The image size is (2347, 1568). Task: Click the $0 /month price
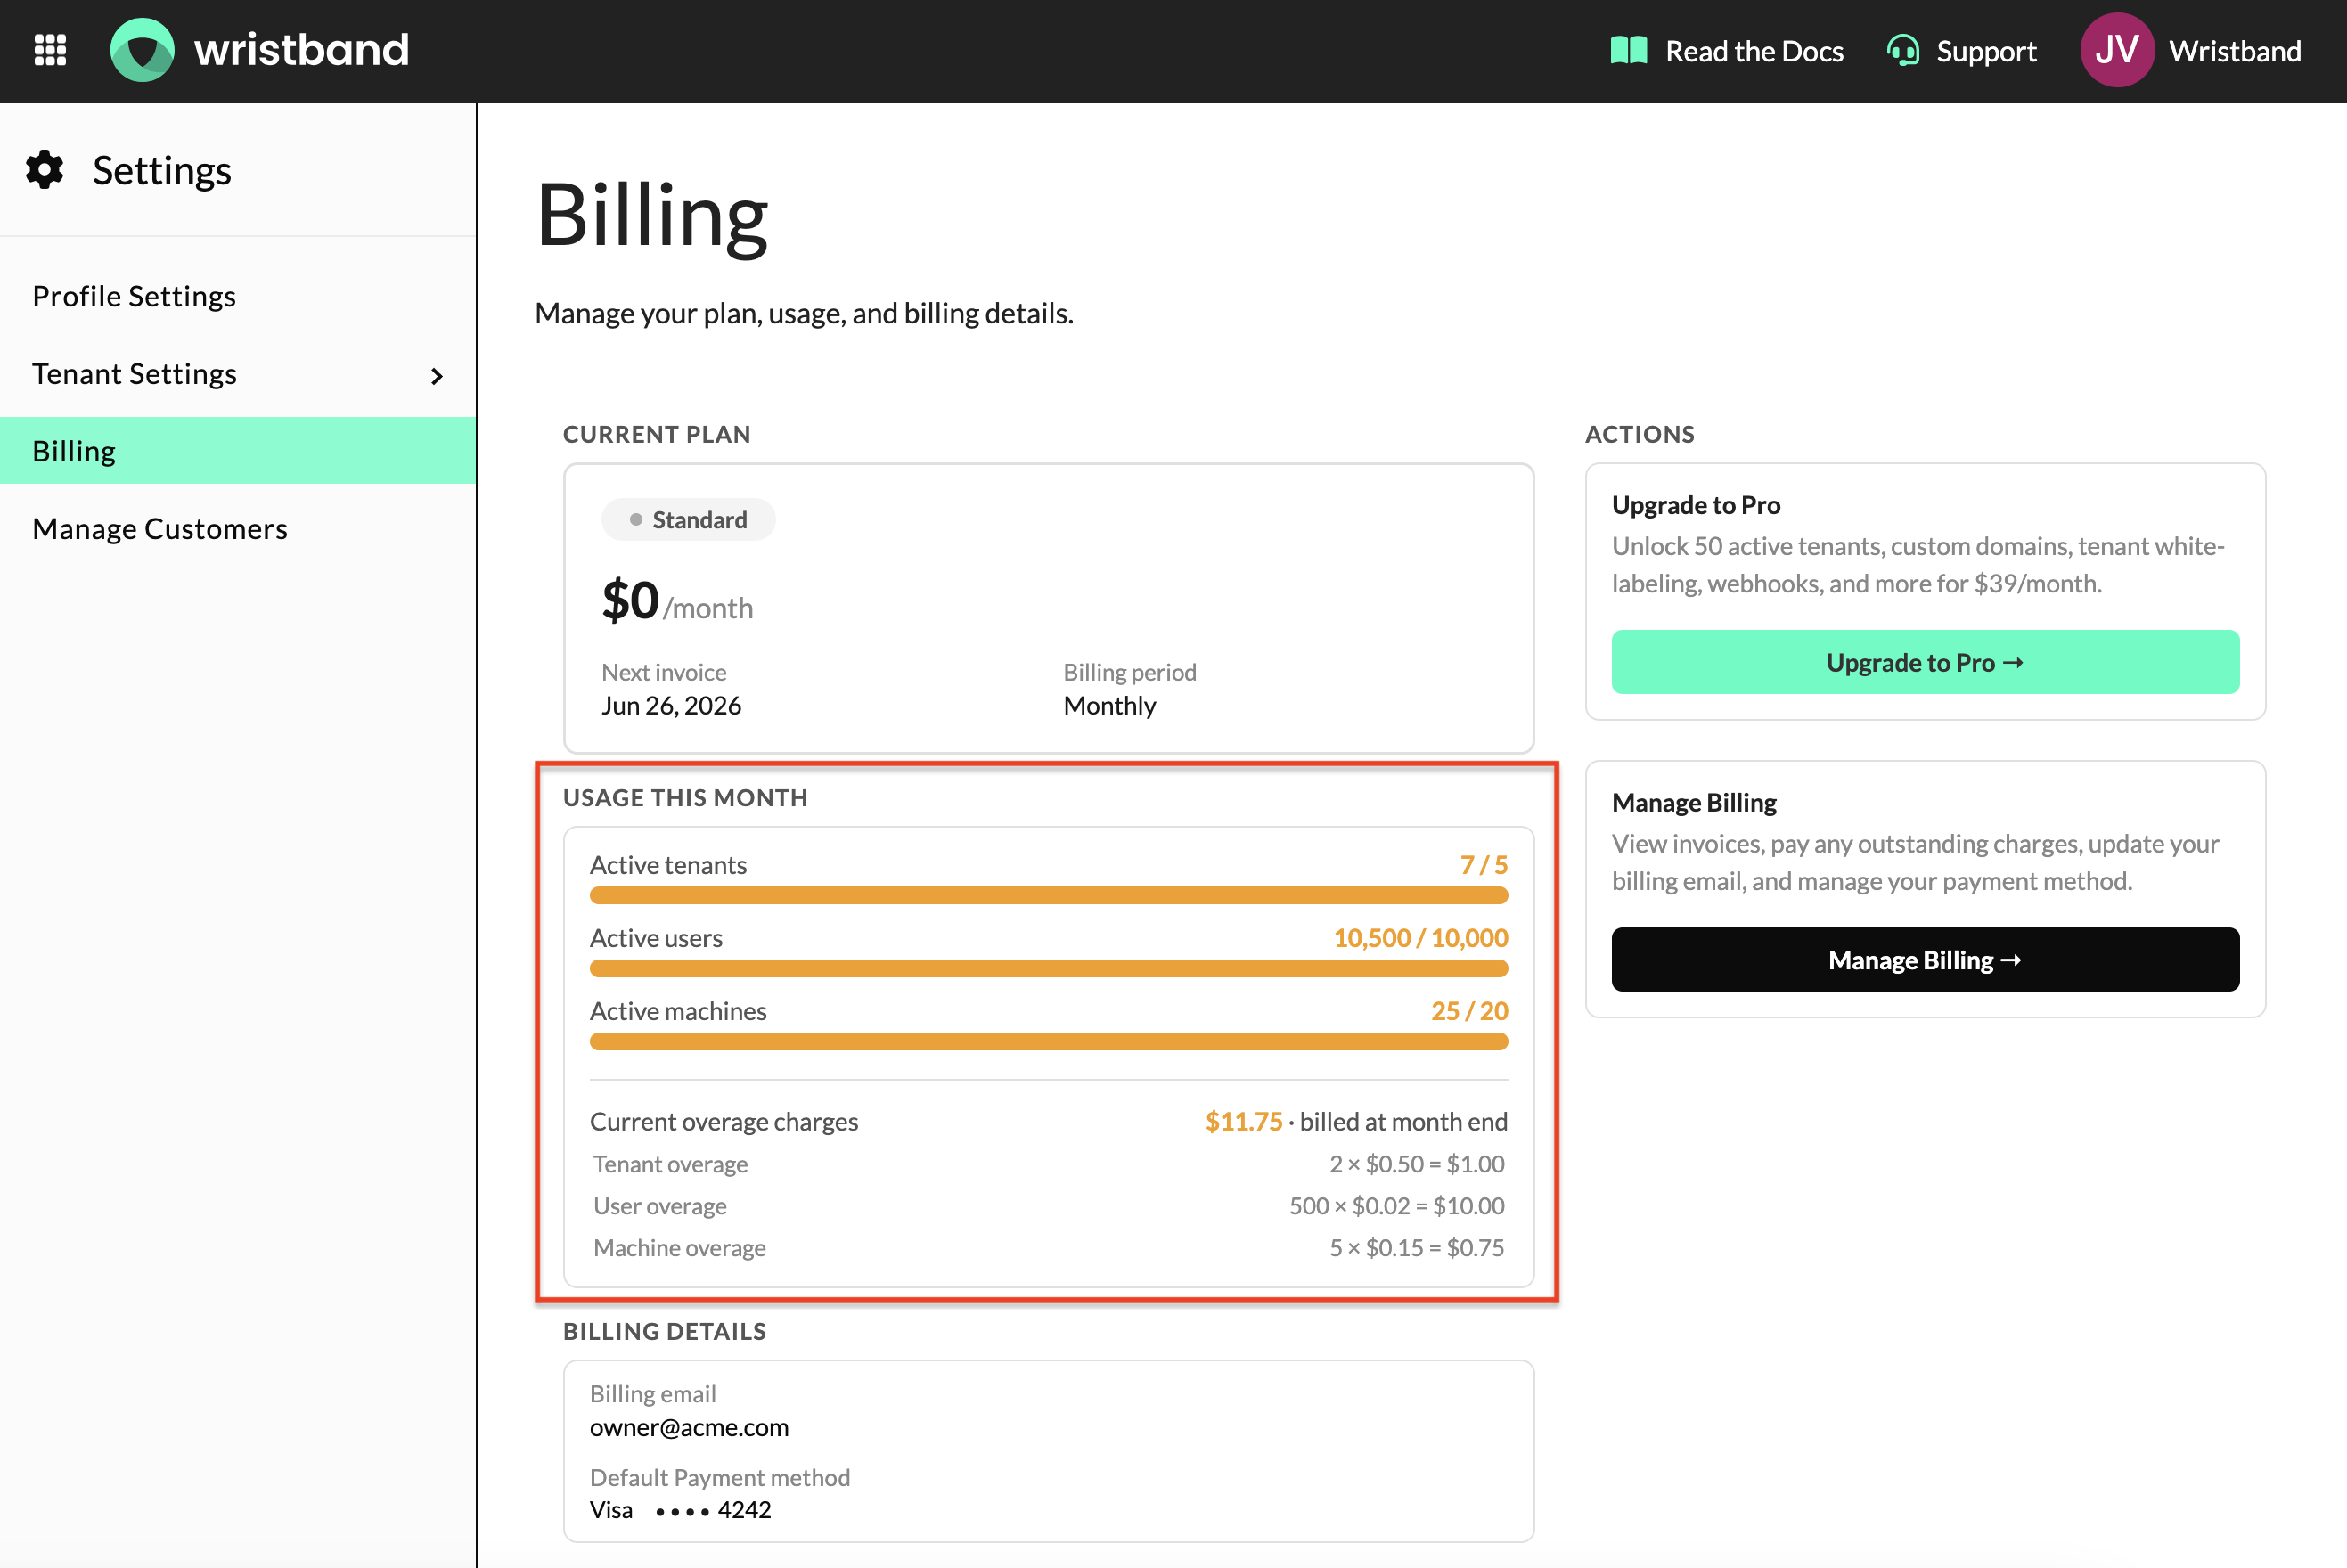click(x=677, y=601)
